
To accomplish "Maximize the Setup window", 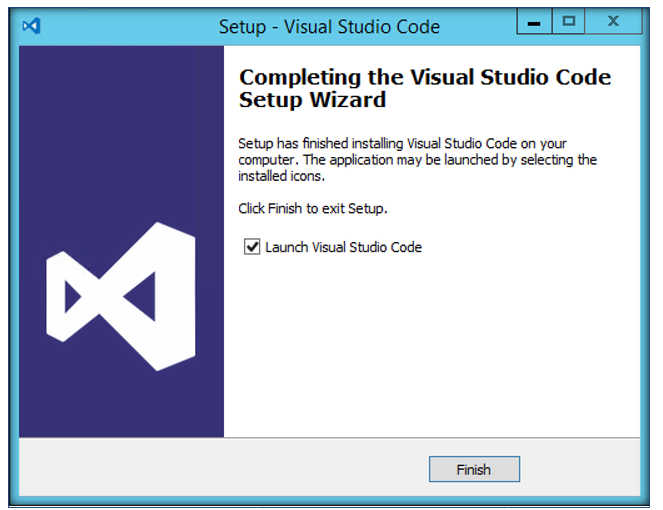I will tap(569, 21).
